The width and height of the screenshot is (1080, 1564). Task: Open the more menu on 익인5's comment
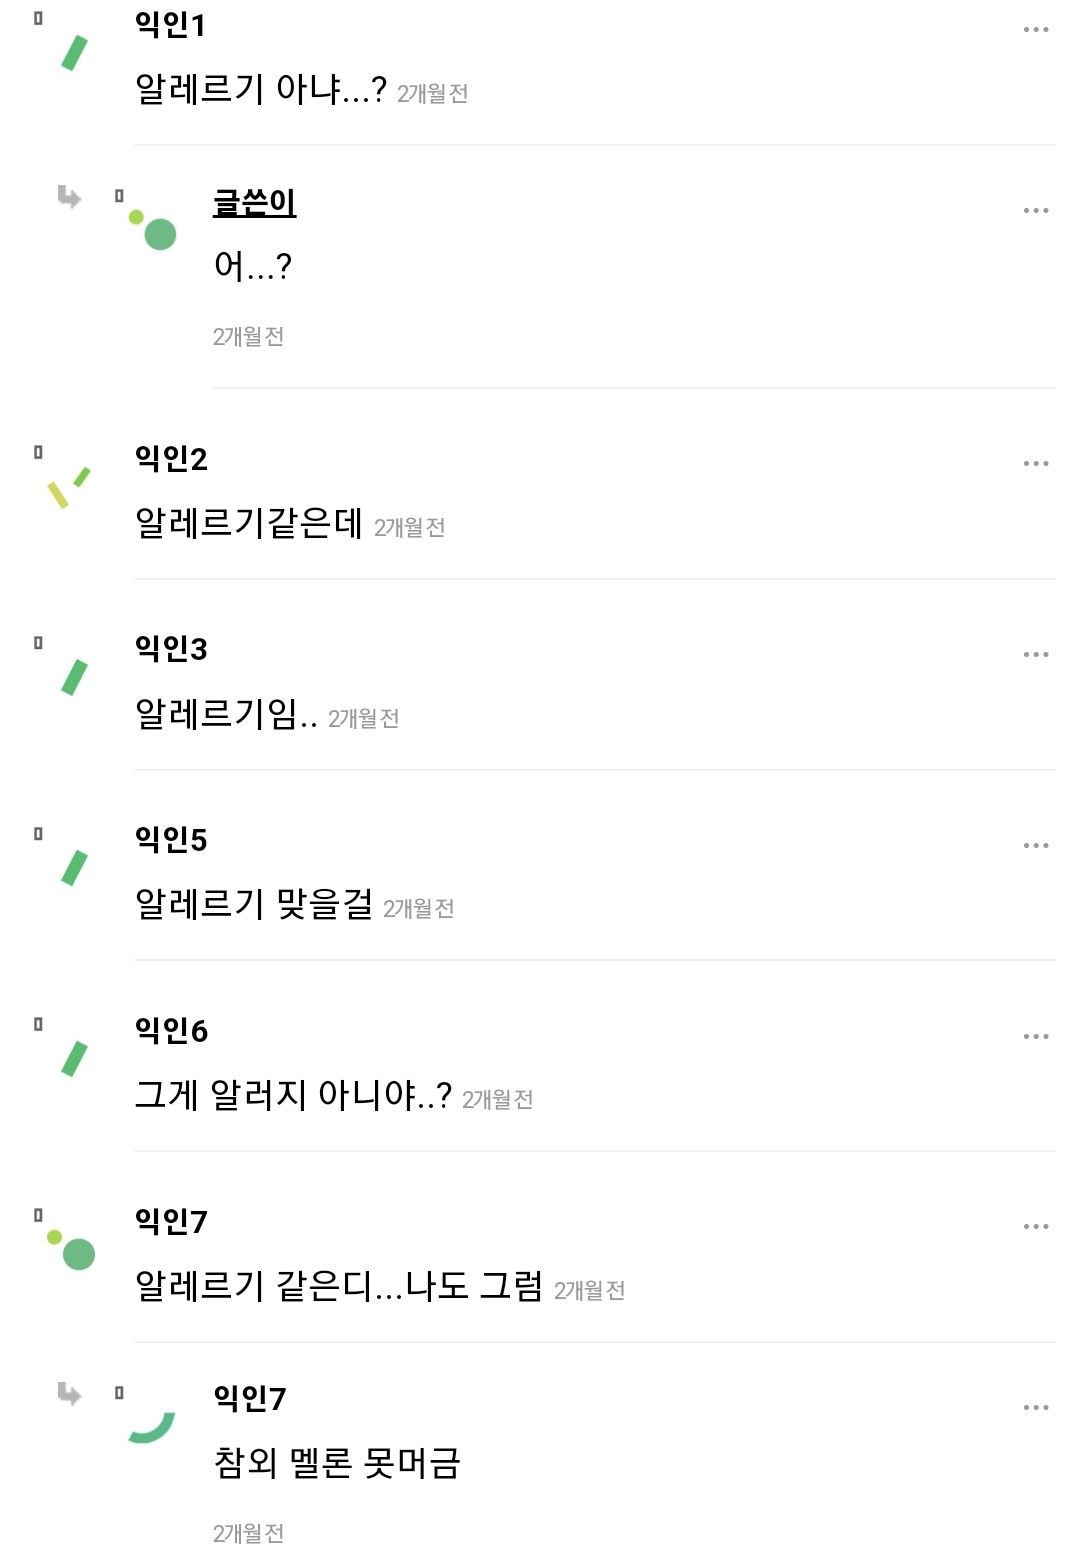click(x=1036, y=846)
